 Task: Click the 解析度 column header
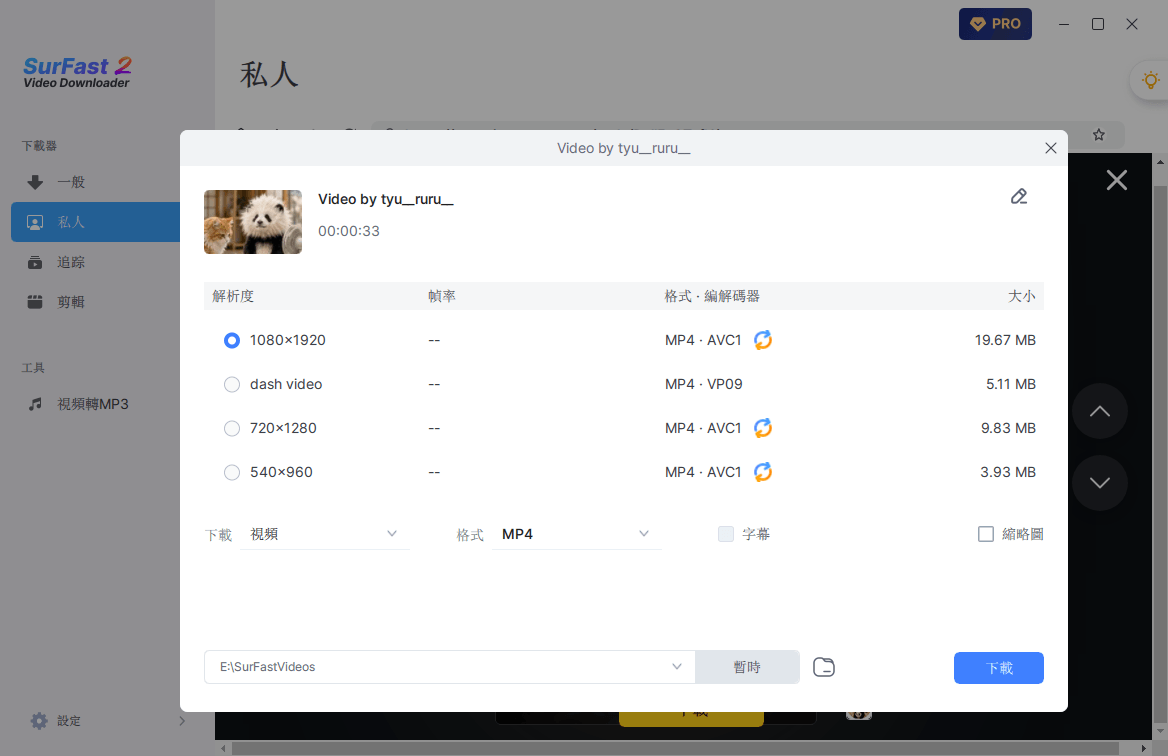(233, 296)
